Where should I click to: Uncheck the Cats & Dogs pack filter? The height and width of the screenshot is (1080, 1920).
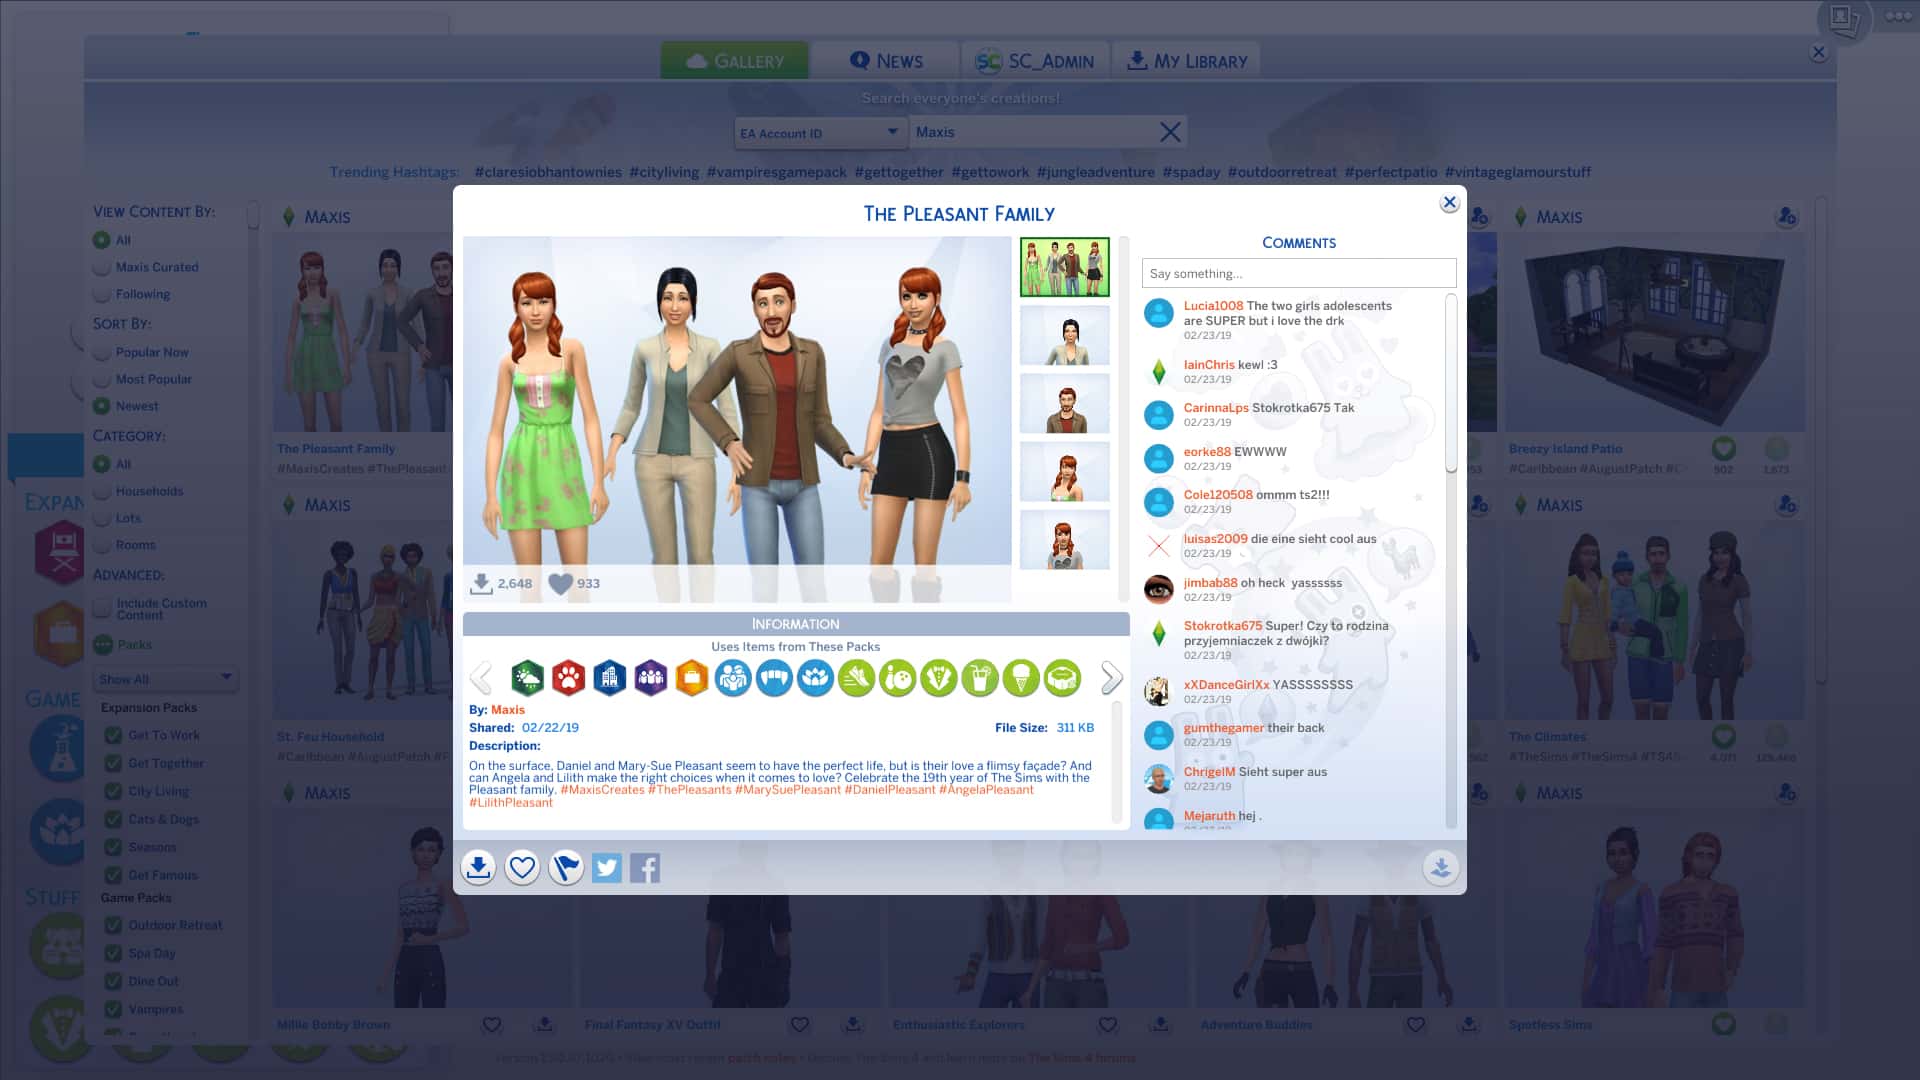tap(113, 819)
